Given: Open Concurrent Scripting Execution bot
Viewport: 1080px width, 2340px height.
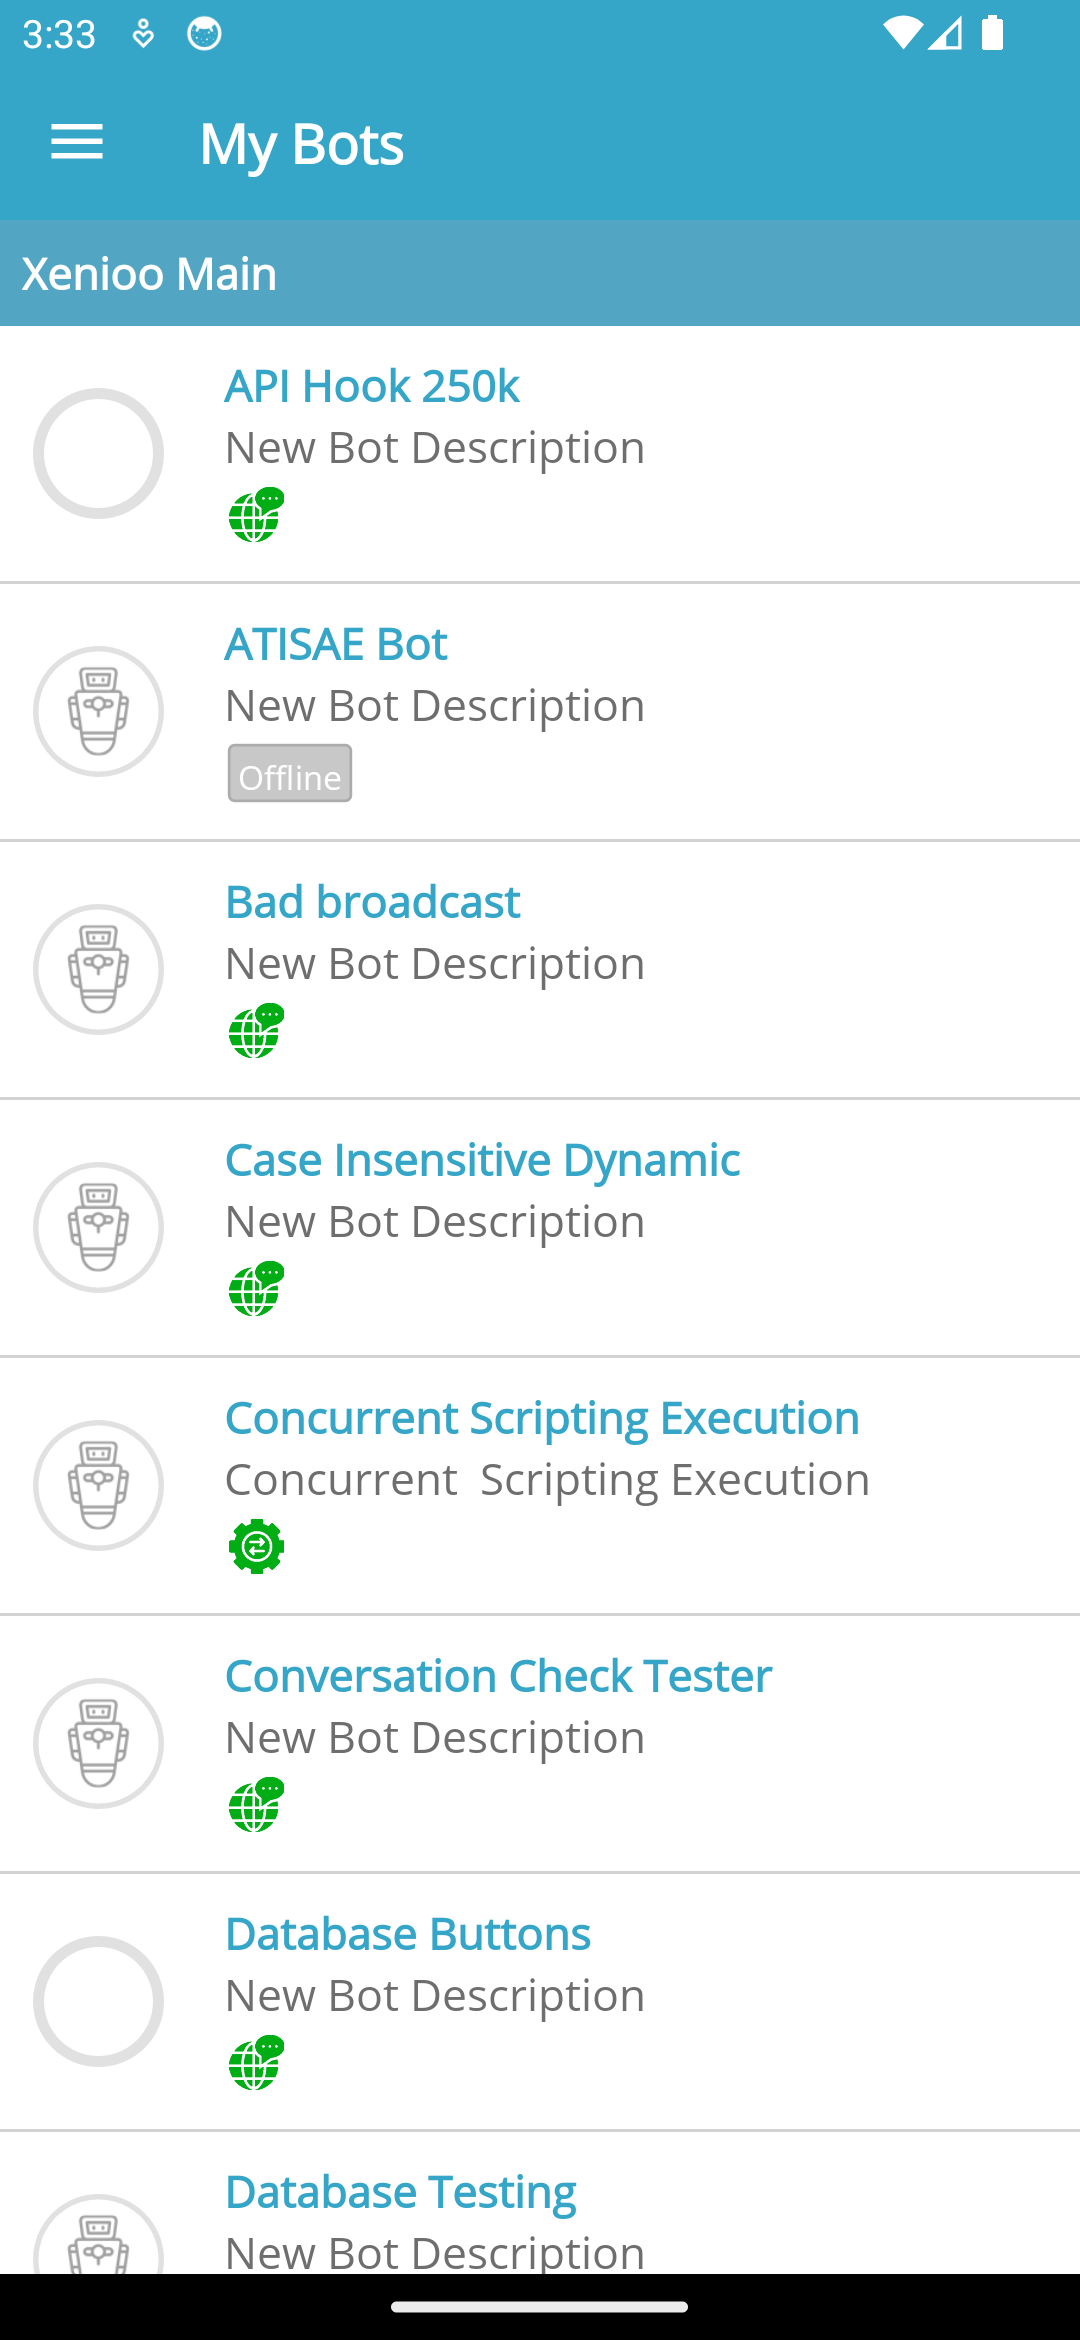Looking at the screenshot, I should [x=542, y=1418].
